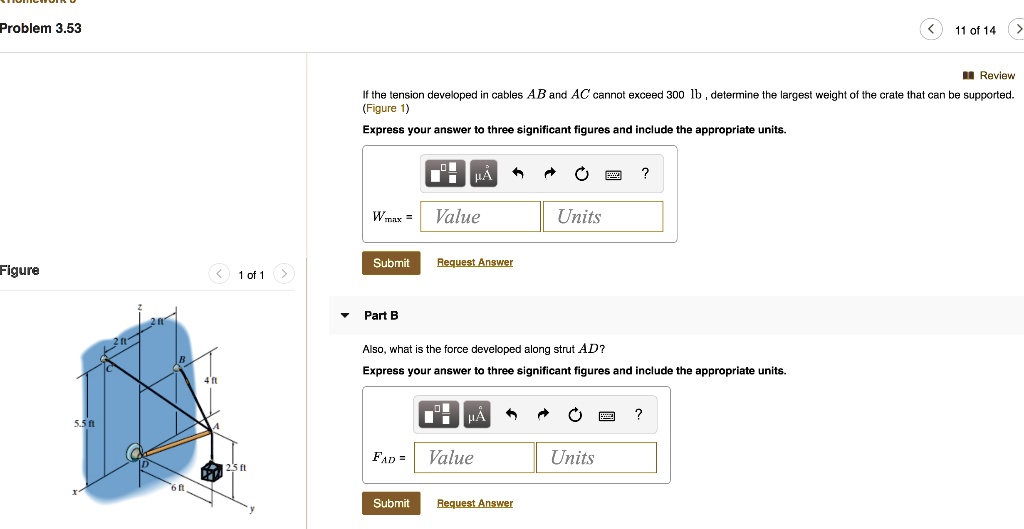Go to the previous problem arrow
This screenshot has width=1024, height=529.
coord(930,30)
